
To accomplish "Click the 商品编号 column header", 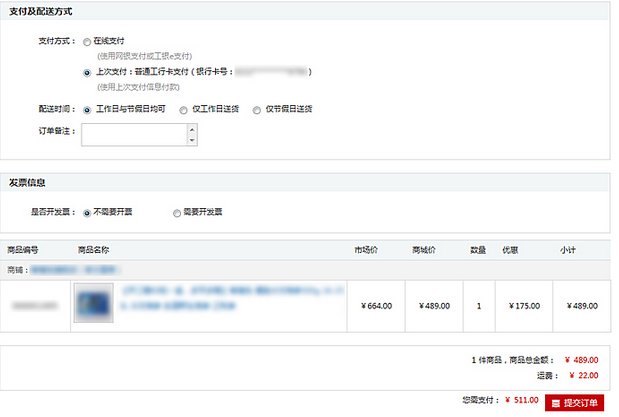I will tap(23, 250).
